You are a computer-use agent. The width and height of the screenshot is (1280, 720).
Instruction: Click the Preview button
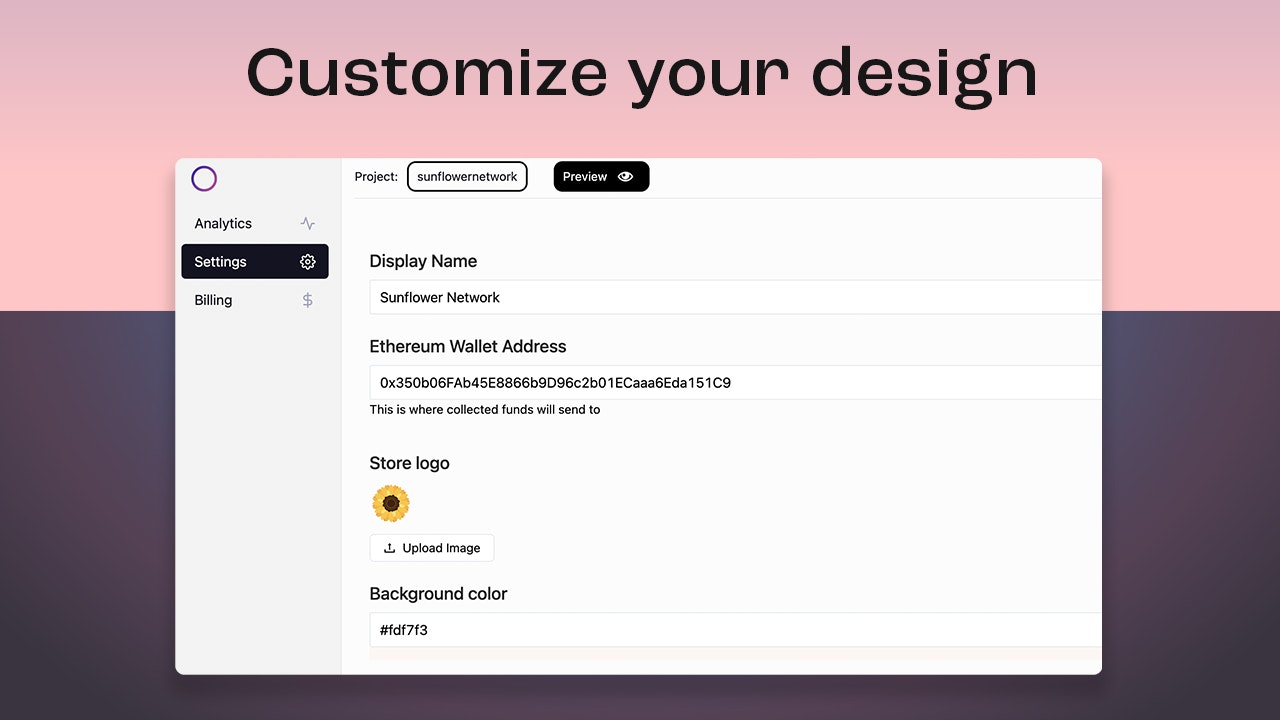click(x=601, y=177)
